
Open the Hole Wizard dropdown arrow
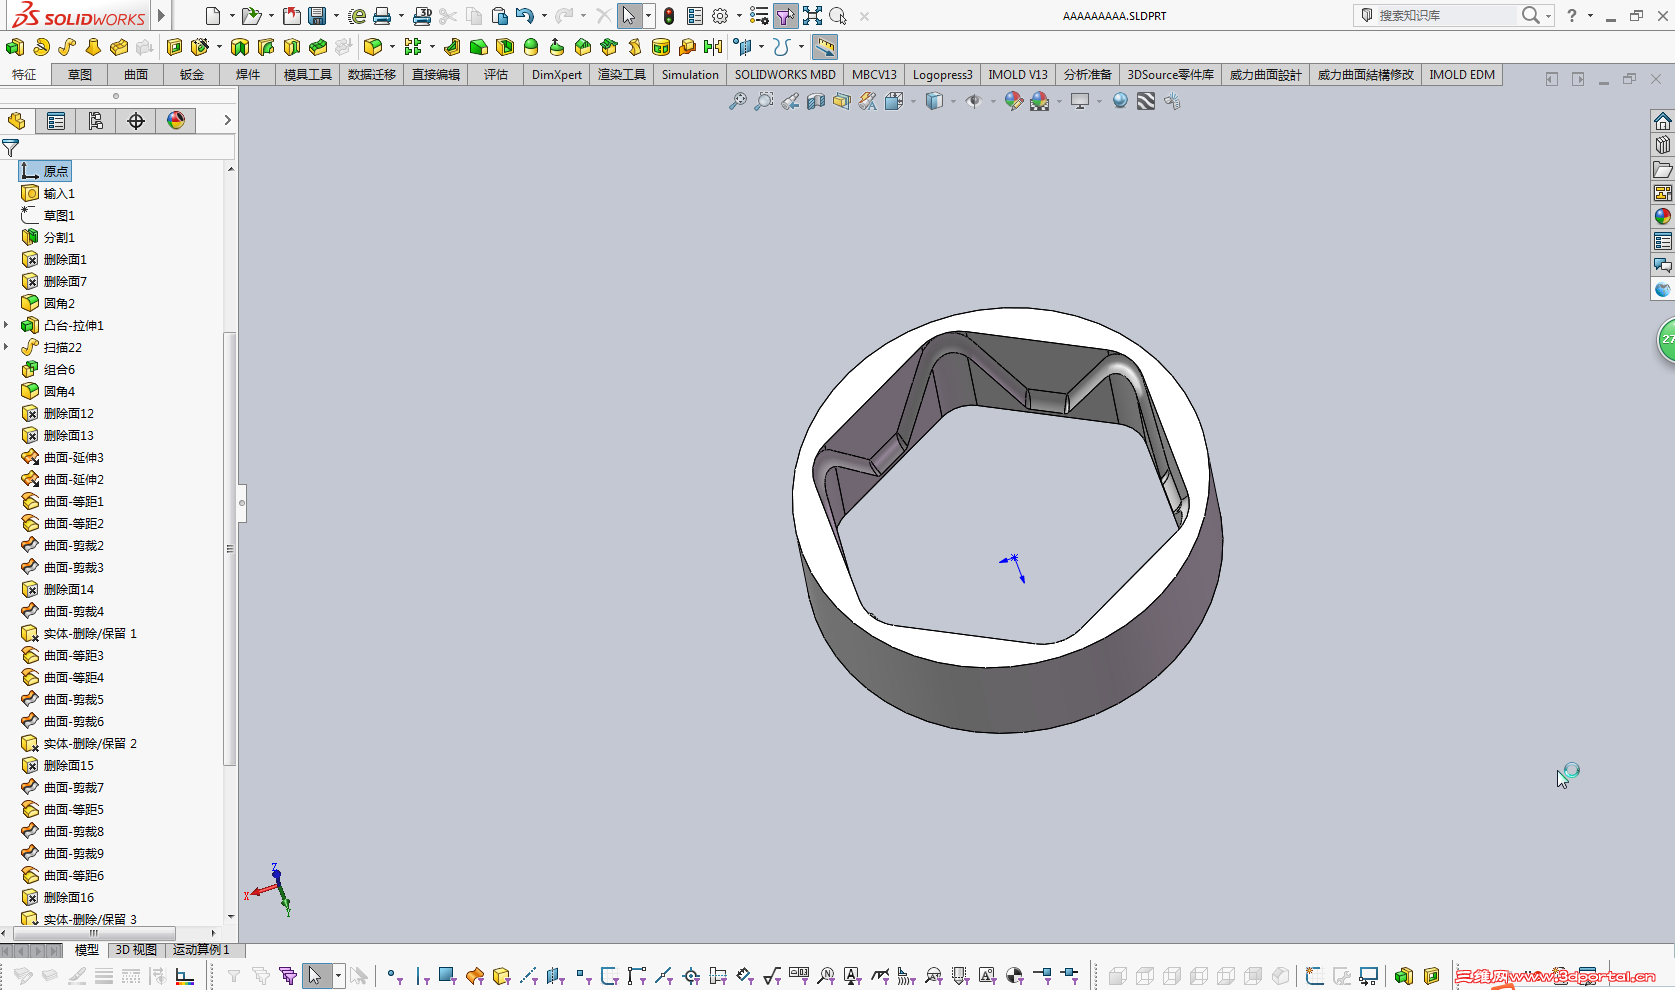tap(219, 47)
